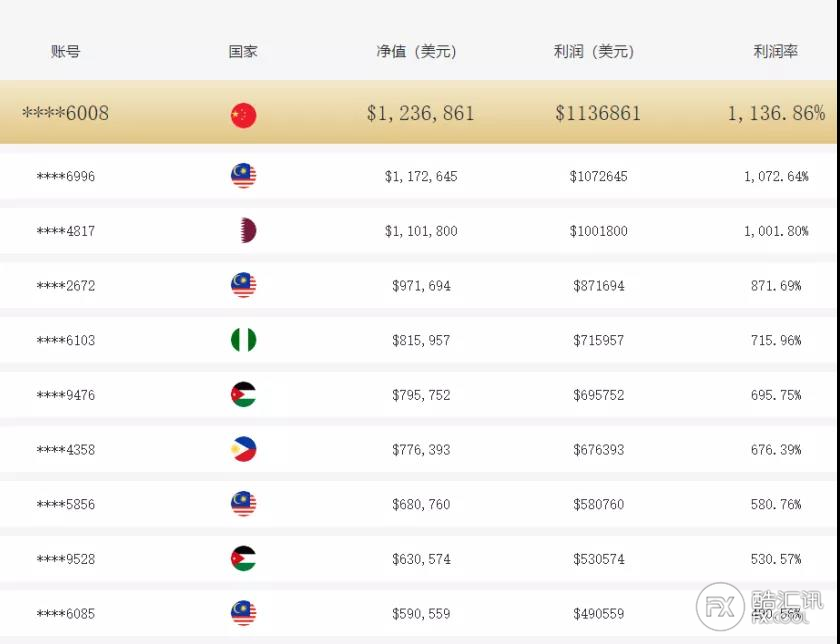This screenshot has height=644, width=840.
Task: Select account number ****6085
Action: click(65, 613)
